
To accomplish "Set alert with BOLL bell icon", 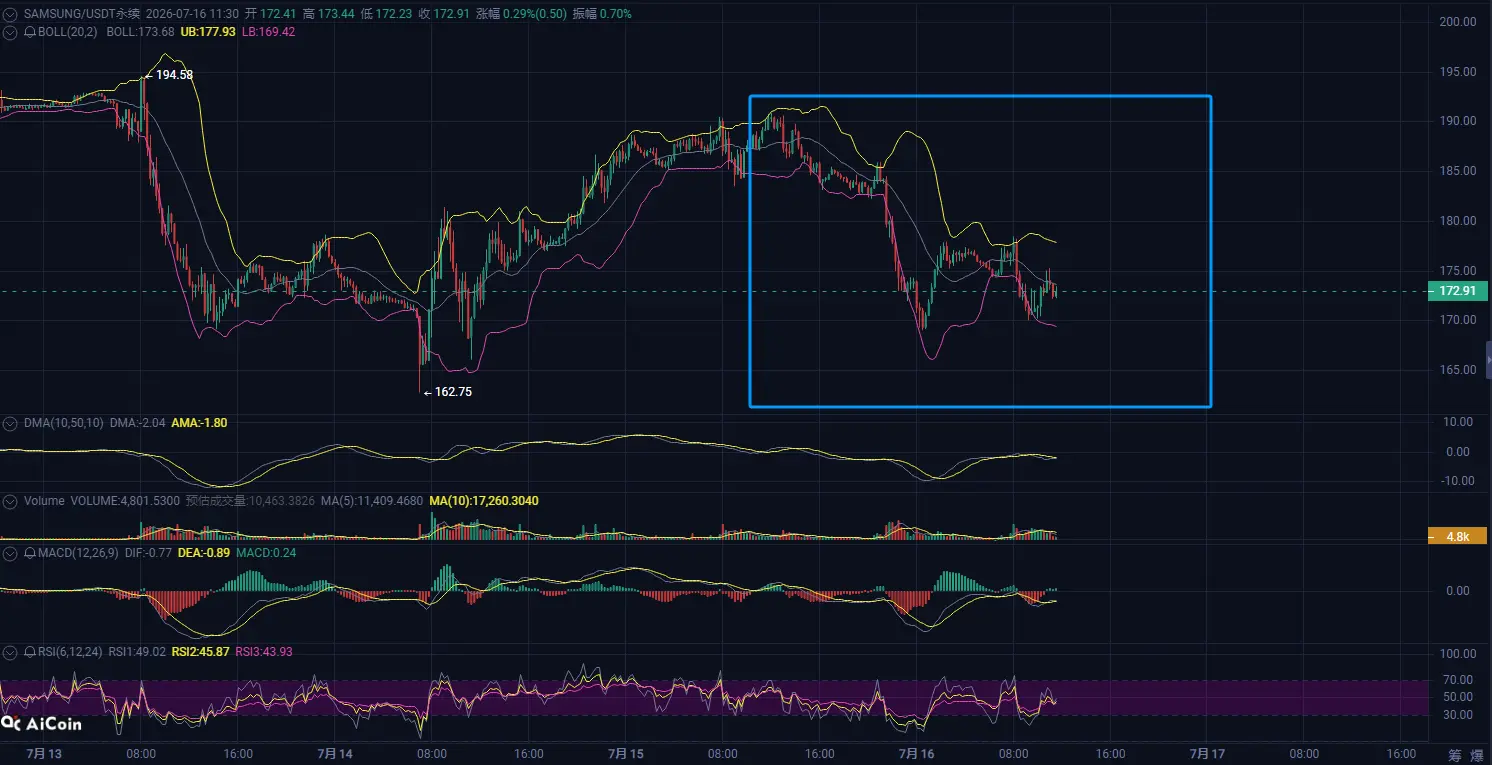I will 29,32.
